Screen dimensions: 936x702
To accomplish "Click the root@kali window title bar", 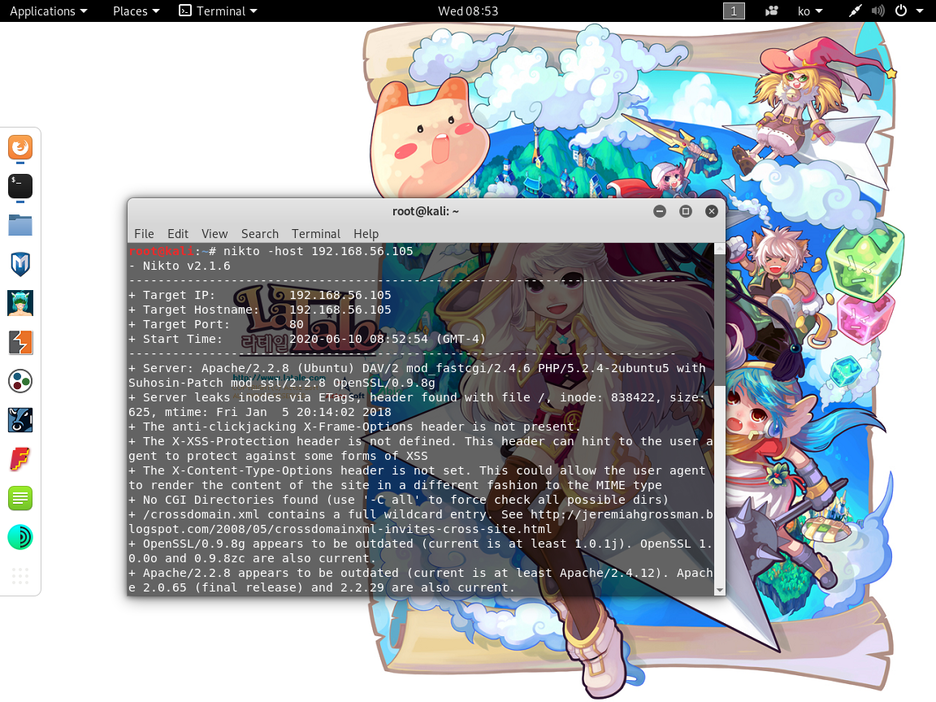I will [426, 211].
